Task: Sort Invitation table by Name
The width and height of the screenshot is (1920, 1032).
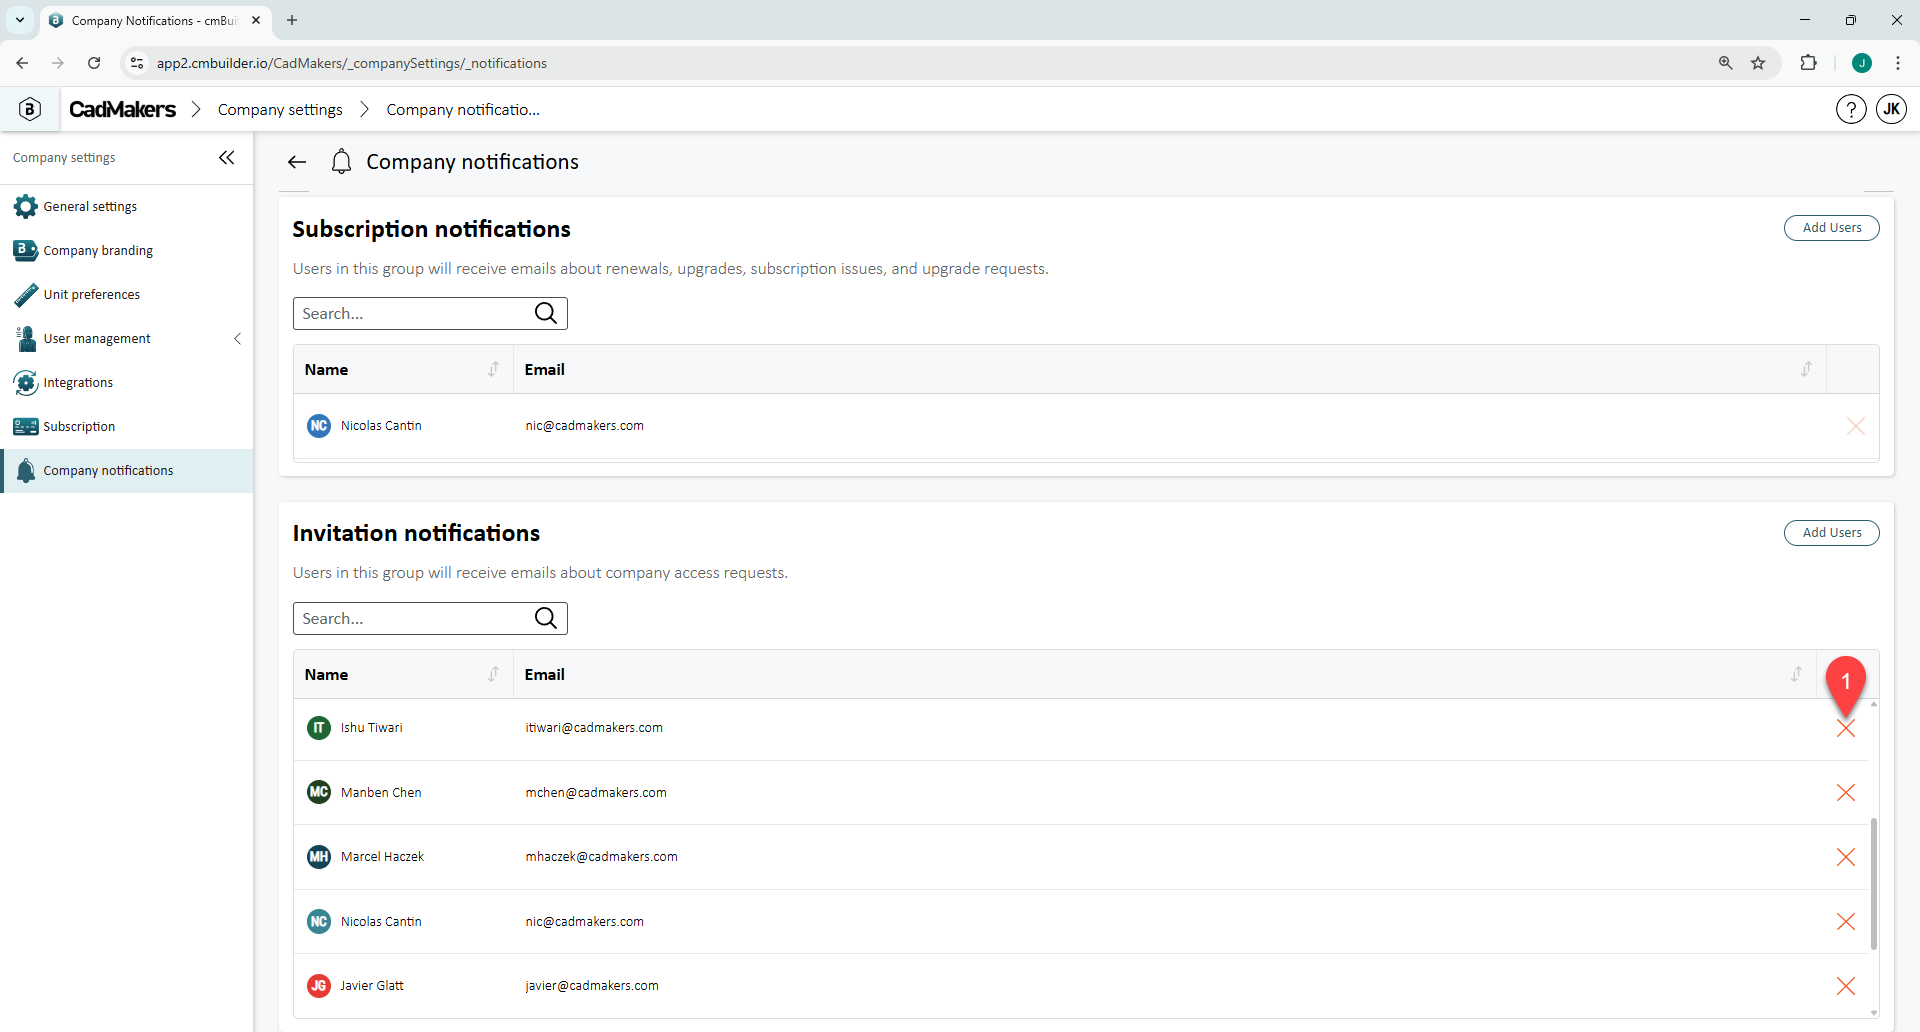Action: 493,674
